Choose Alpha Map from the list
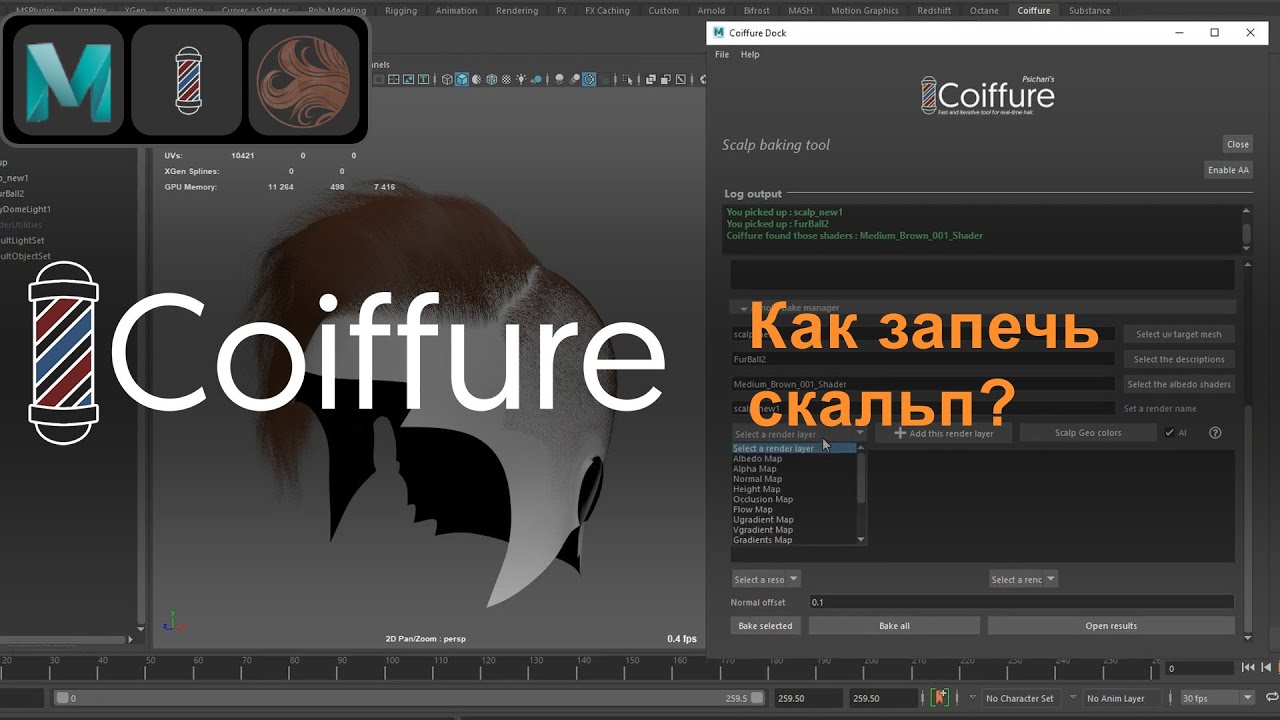1280x720 pixels. tap(755, 469)
